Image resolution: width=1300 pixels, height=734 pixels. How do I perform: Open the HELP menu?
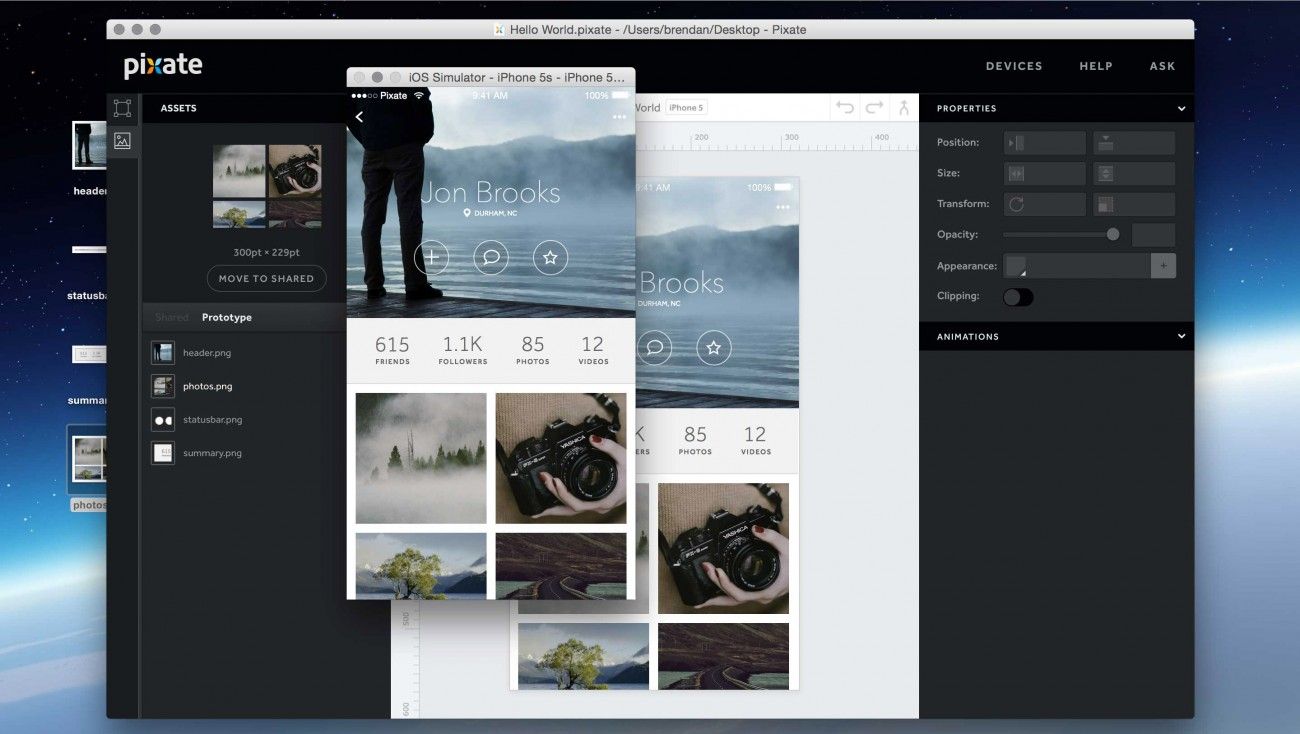pyautogui.click(x=1096, y=66)
